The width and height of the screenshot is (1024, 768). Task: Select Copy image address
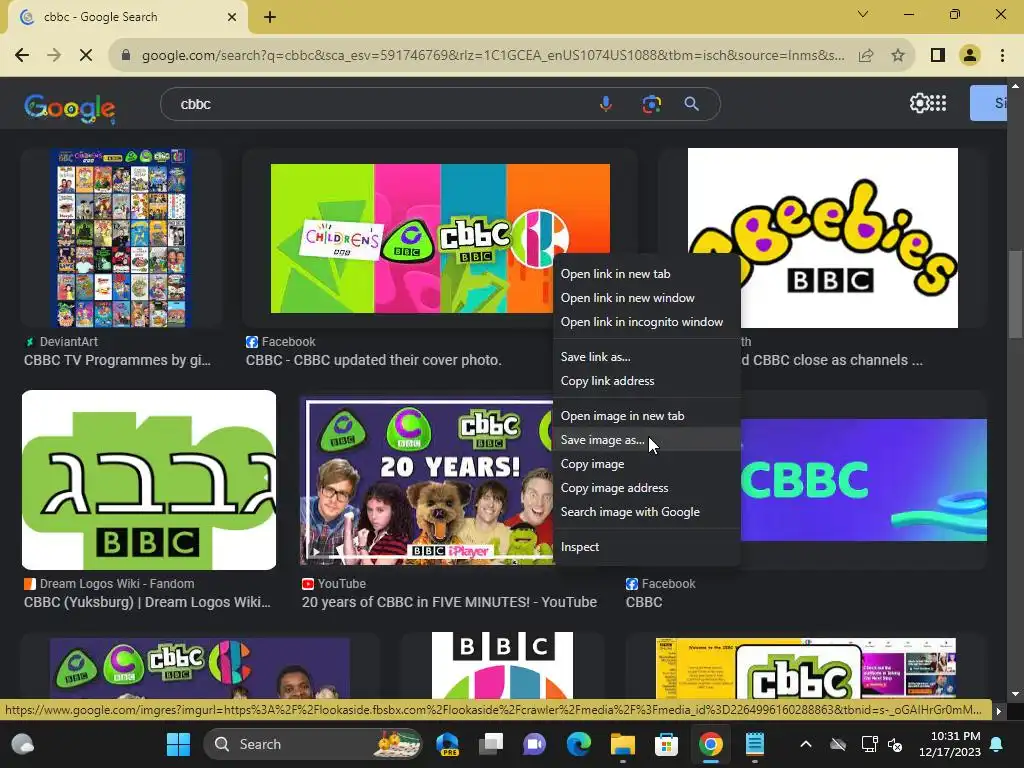(647, 488)
